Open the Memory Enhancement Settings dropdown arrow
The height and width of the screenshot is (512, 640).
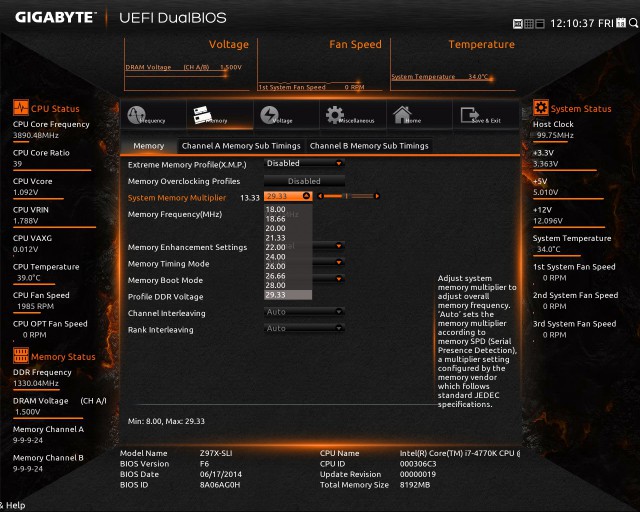pyautogui.click(x=339, y=246)
